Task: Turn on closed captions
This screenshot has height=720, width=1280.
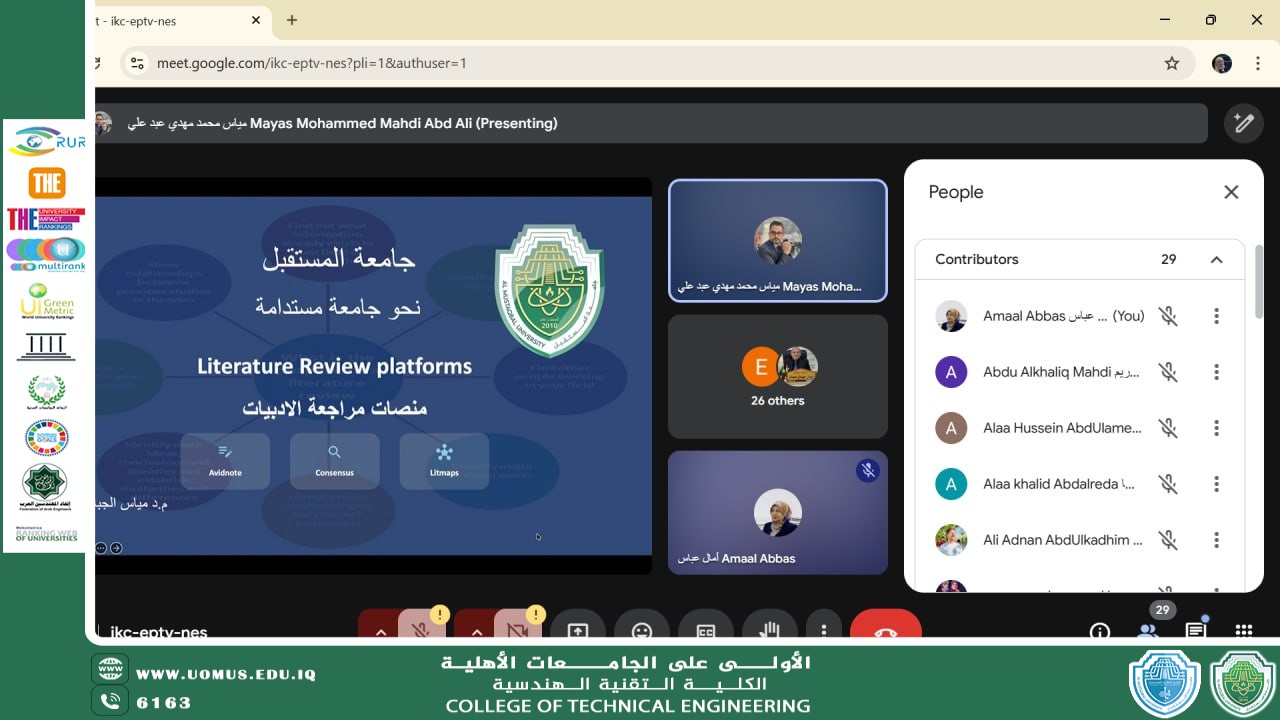Action: coord(706,629)
